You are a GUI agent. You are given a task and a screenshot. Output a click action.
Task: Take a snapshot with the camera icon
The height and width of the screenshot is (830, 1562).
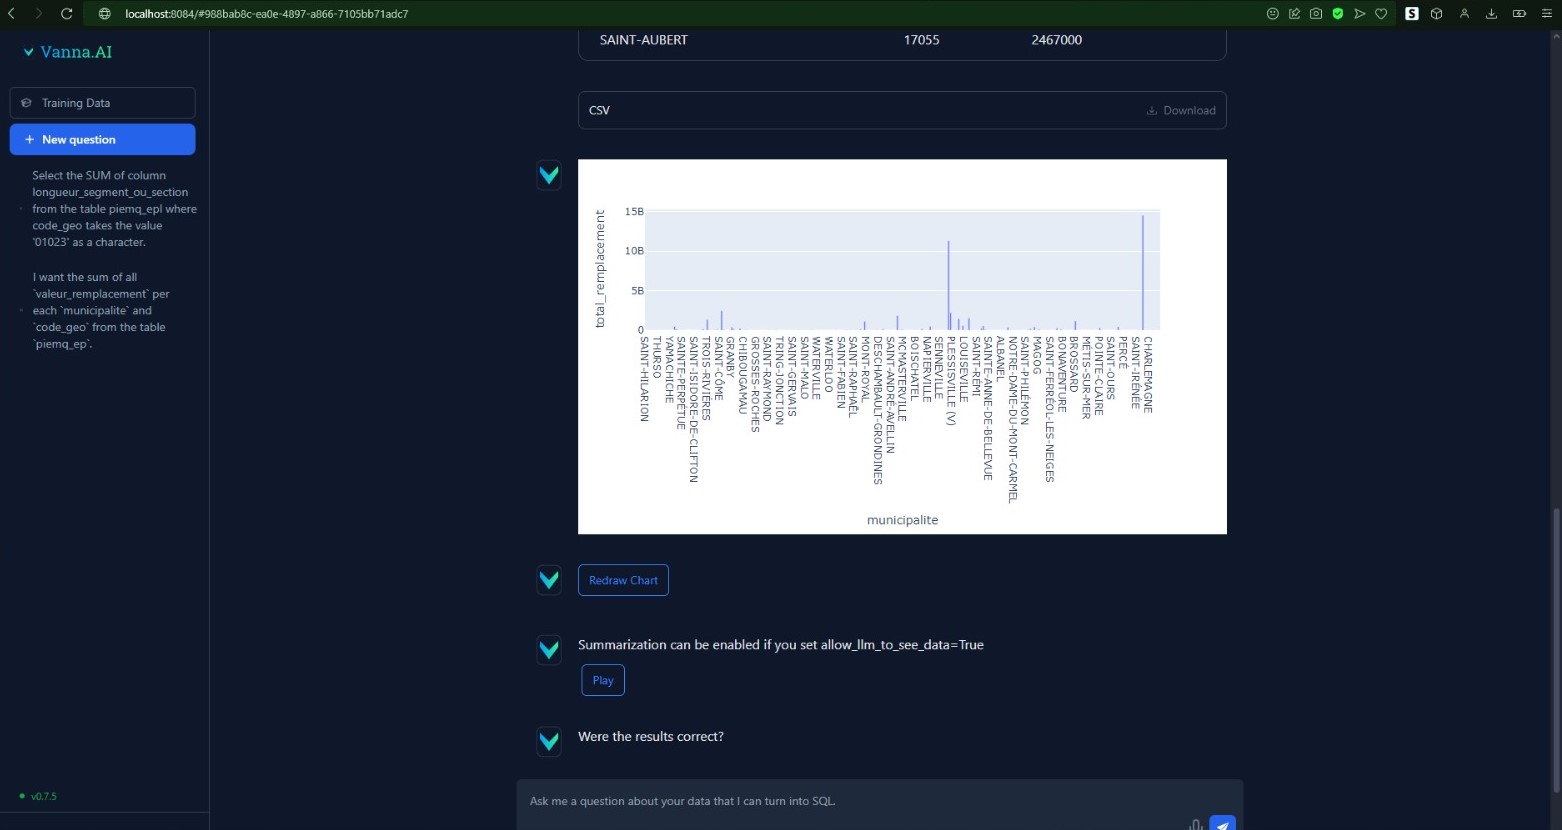pos(1316,14)
